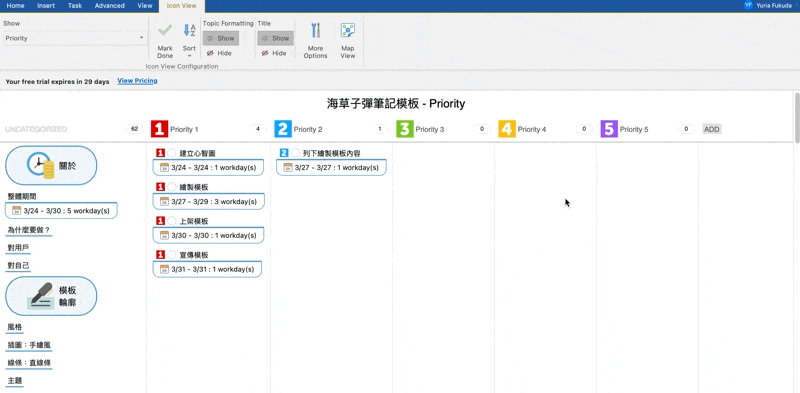Select the 風格 topic
Screen dimensions: 800x393
15,327
